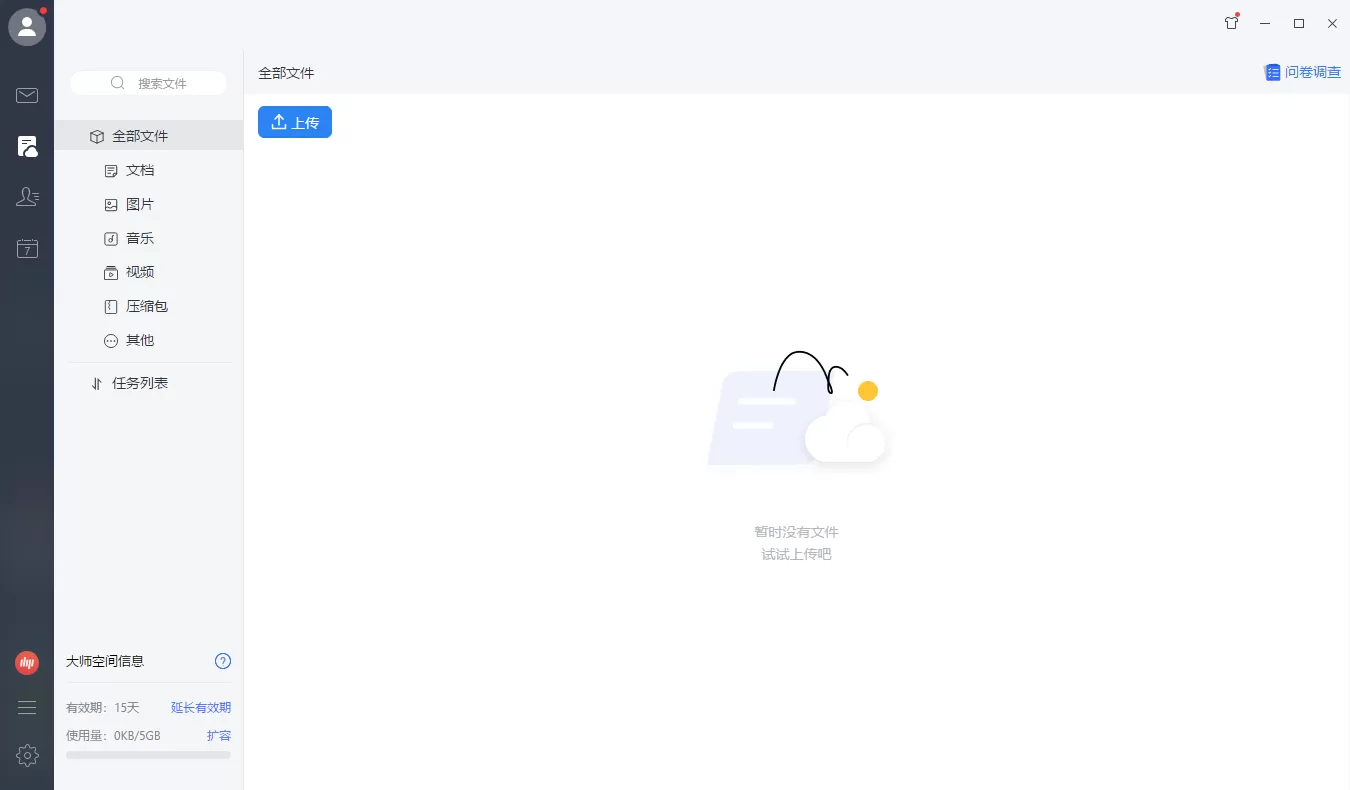Select 全部文件 in the file tree
1350x790 pixels.
coord(139,136)
